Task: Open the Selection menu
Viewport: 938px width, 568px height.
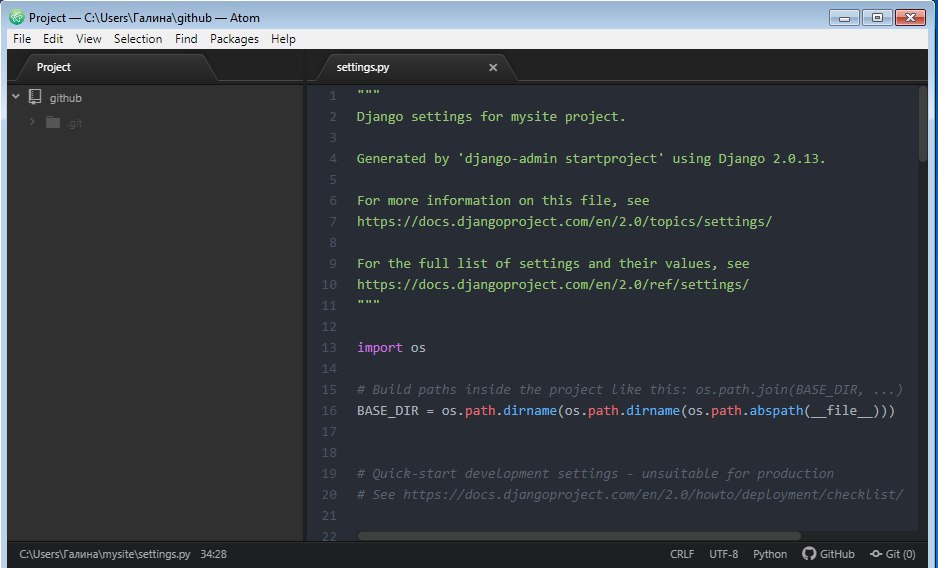Action: click(138, 39)
